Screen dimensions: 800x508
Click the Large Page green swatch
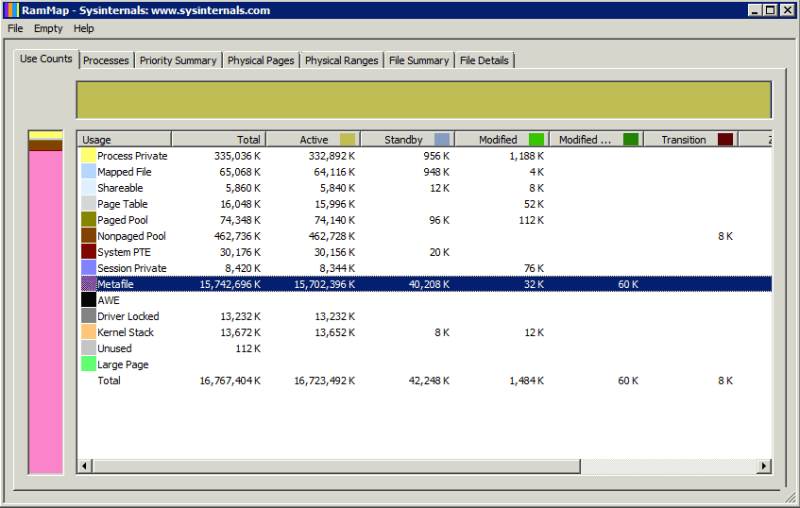pyautogui.click(x=89, y=365)
